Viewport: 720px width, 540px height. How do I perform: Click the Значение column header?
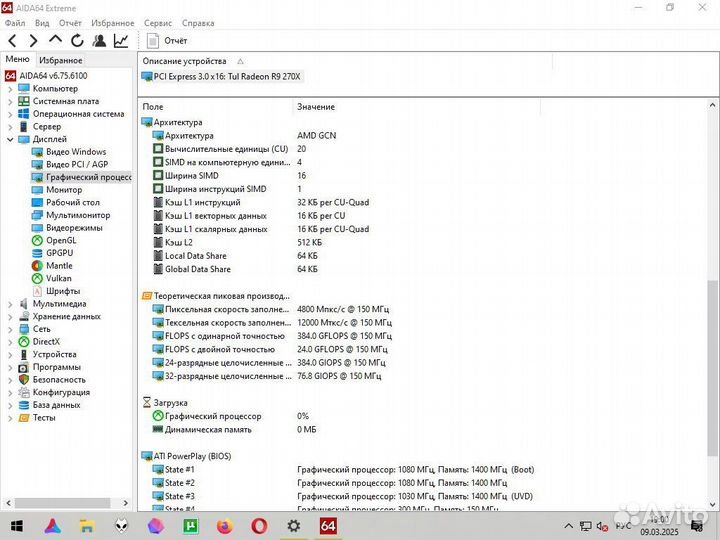point(316,107)
